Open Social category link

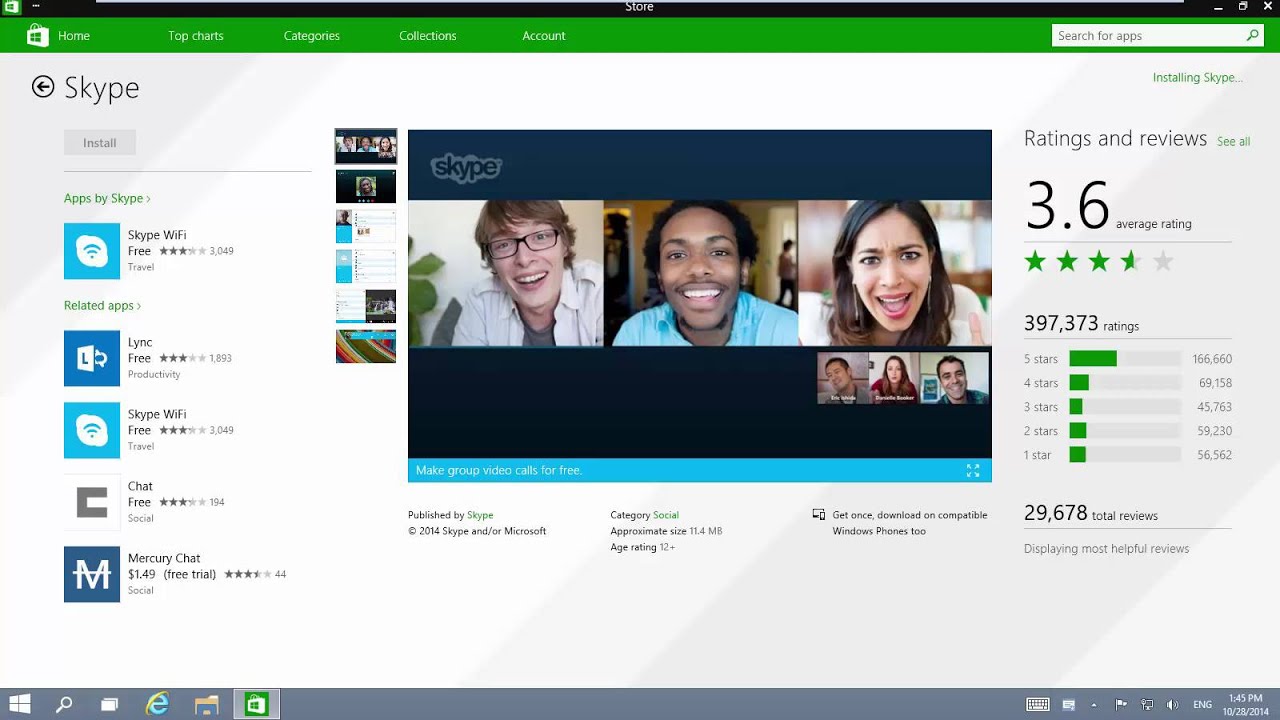tap(666, 515)
